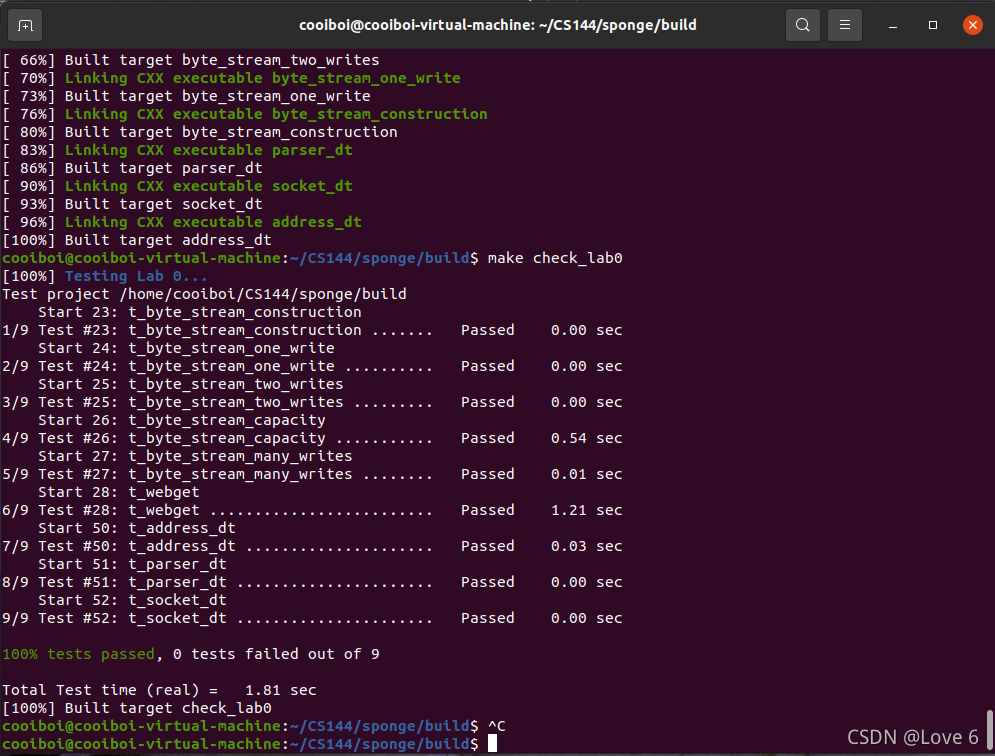Click 'Start 28: t_webget' line
This screenshot has width=995, height=756.
coord(119,493)
